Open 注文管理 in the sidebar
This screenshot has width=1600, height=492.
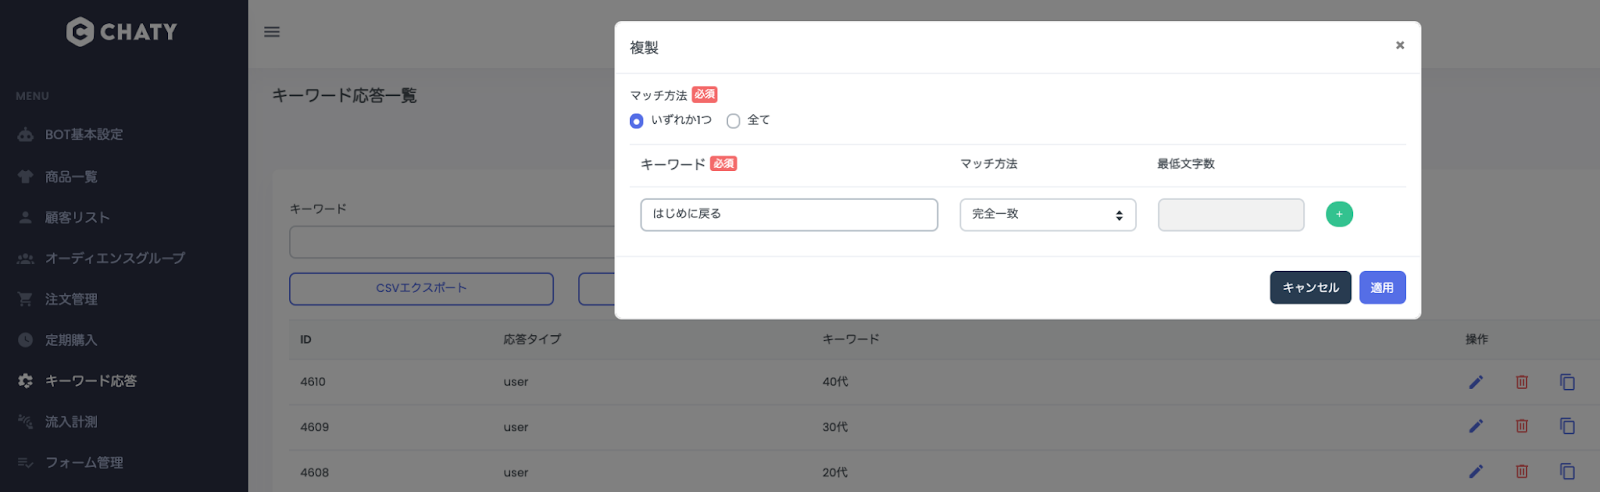point(71,299)
